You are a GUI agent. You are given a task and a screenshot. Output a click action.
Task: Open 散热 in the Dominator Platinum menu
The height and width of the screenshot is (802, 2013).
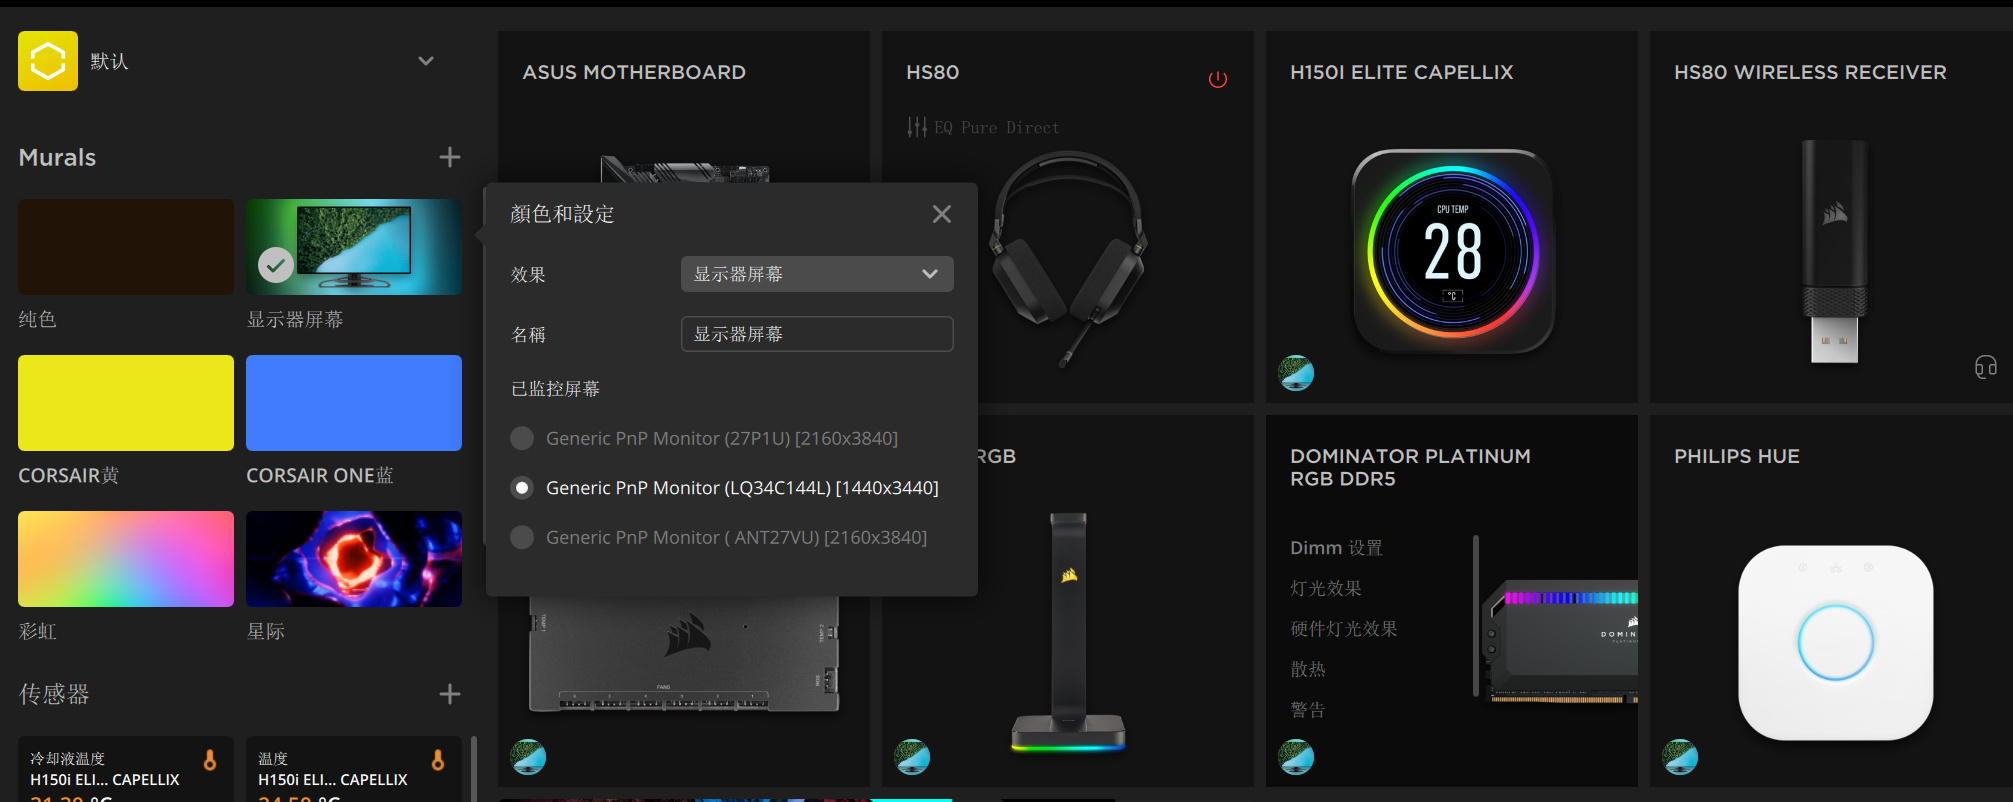point(1308,669)
